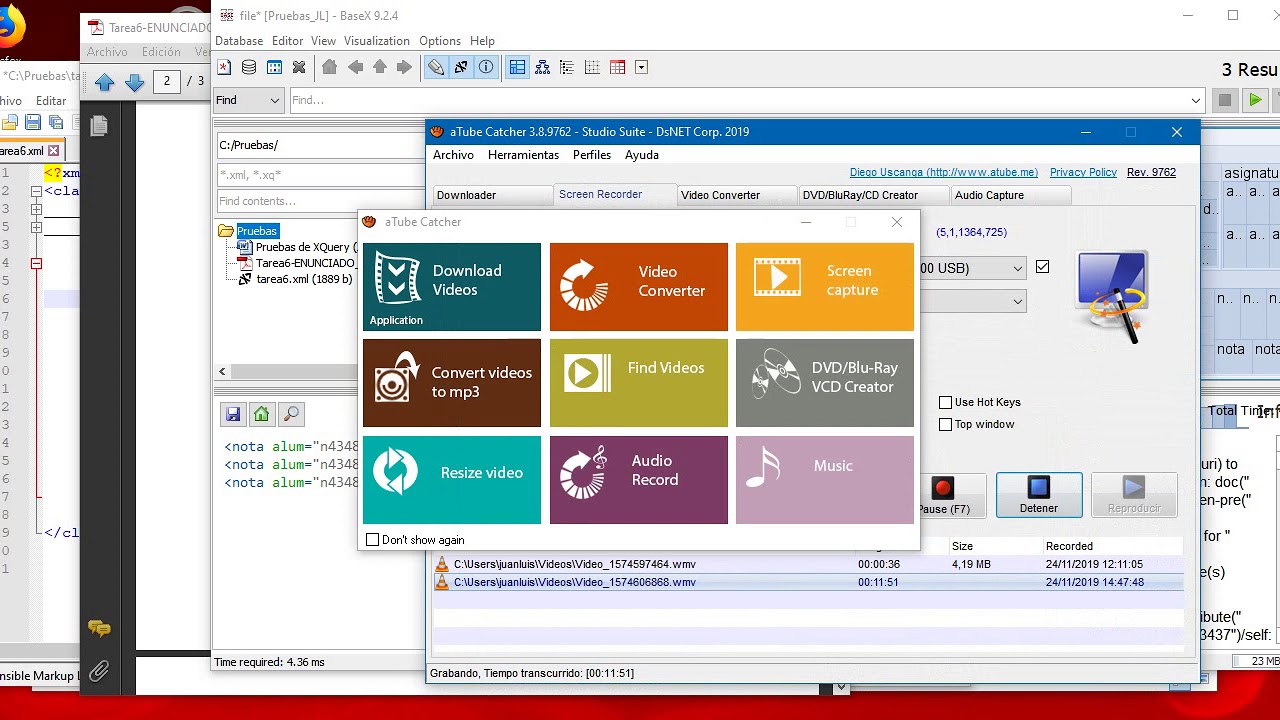
Task: Click BaseX Go back arrow icon
Action: pos(355,67)
